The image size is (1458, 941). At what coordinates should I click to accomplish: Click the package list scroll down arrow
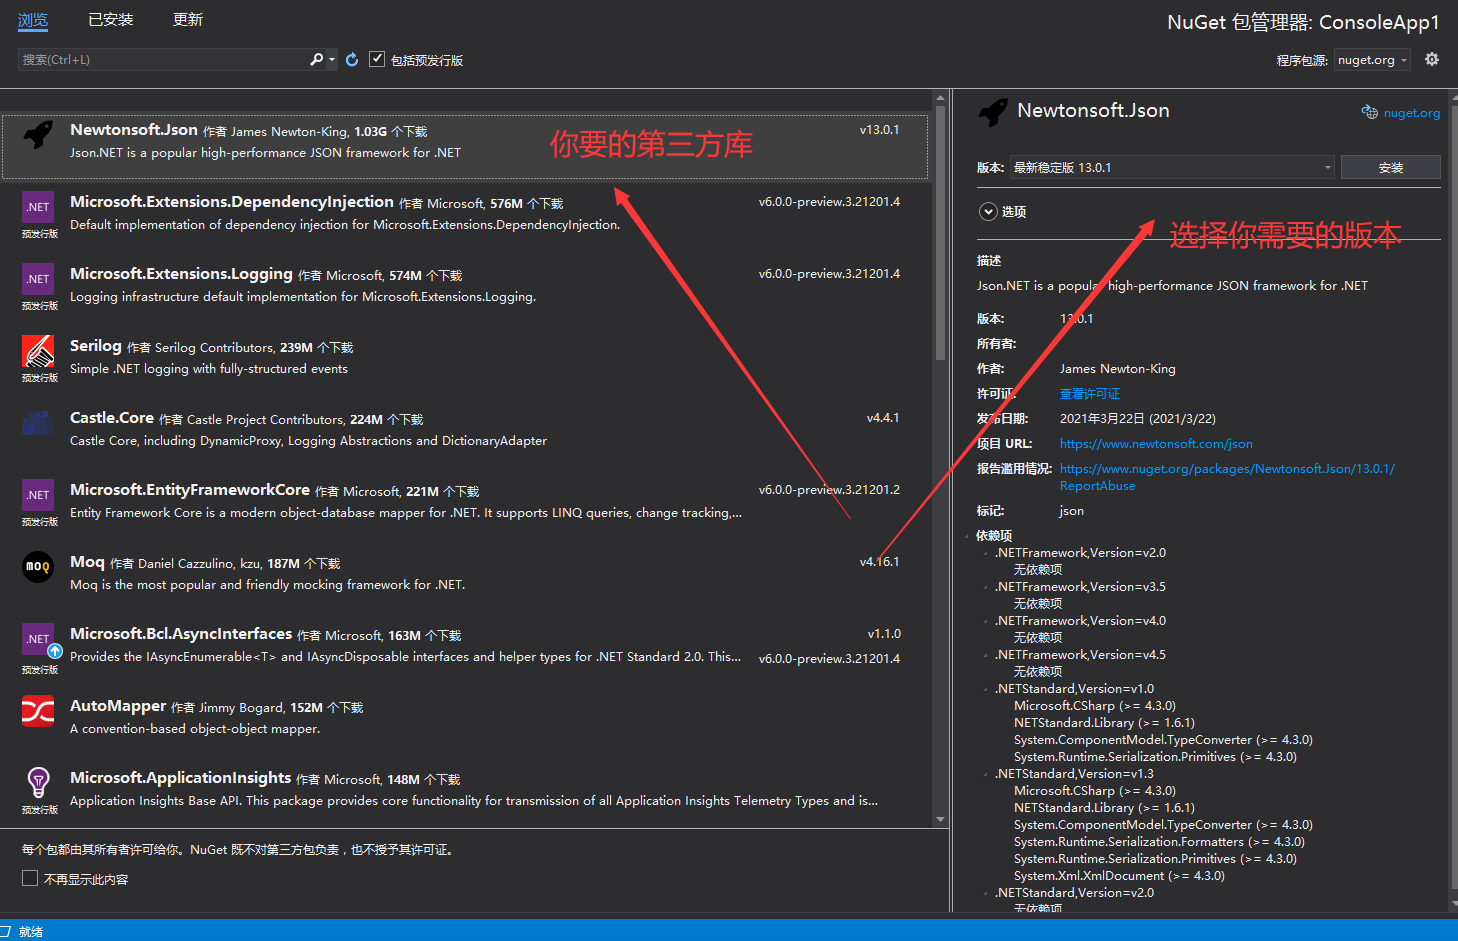(940, 819)
